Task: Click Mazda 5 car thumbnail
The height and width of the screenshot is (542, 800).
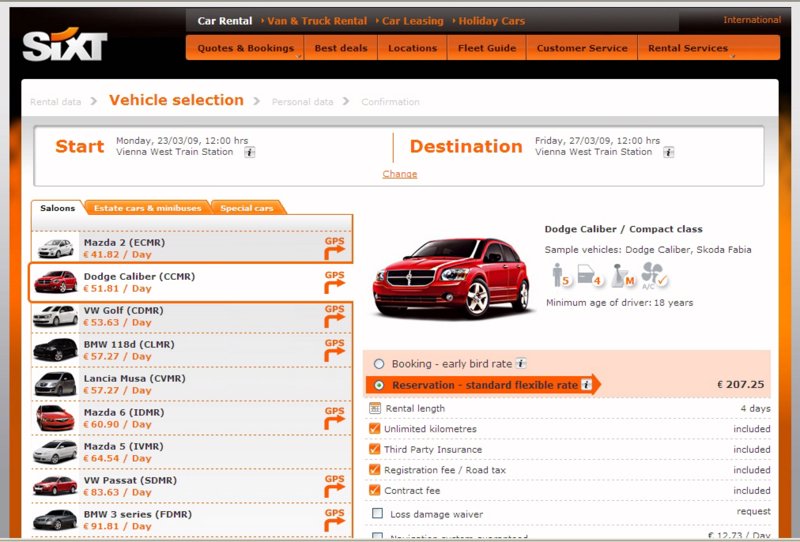Action: pyautogui.click(x=56, y=452)
